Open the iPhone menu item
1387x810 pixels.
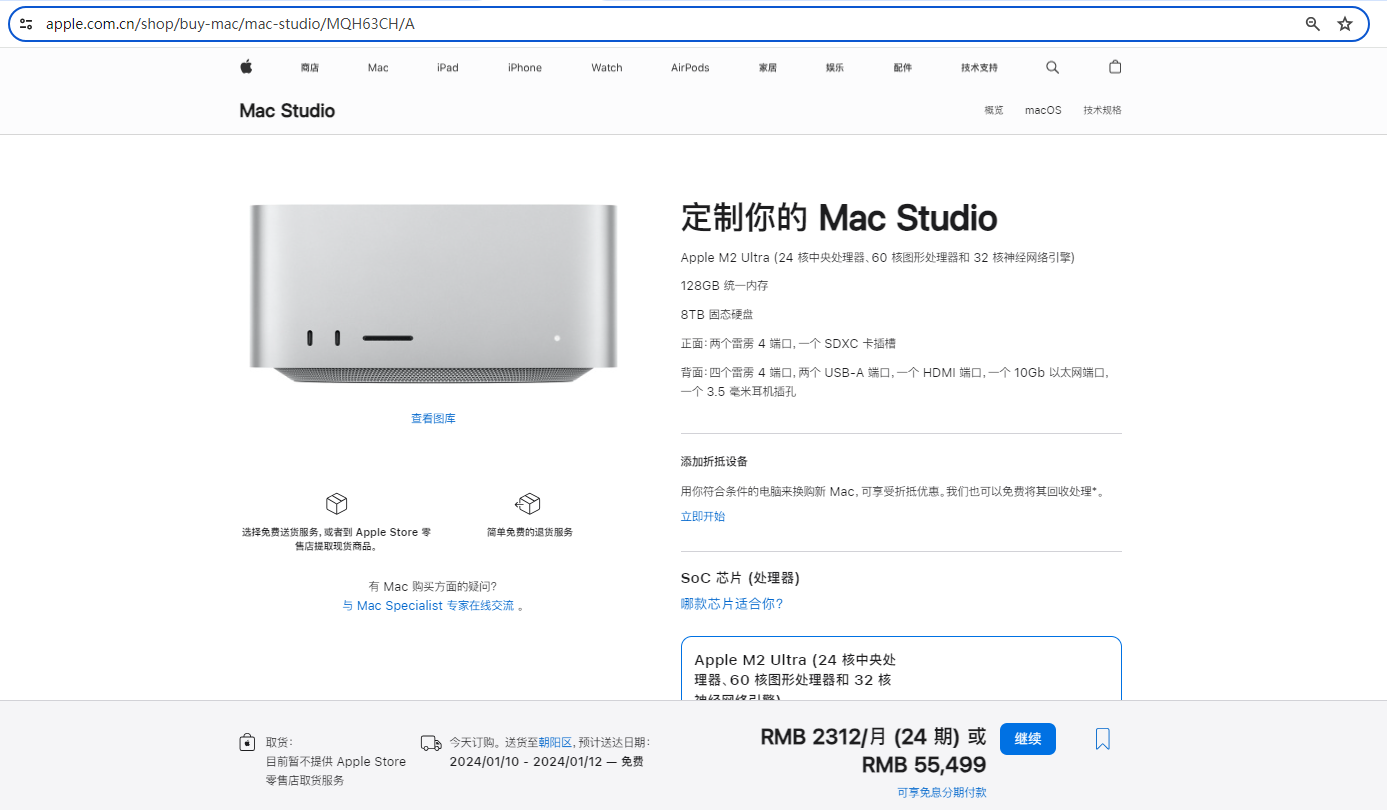click(525, 68)
